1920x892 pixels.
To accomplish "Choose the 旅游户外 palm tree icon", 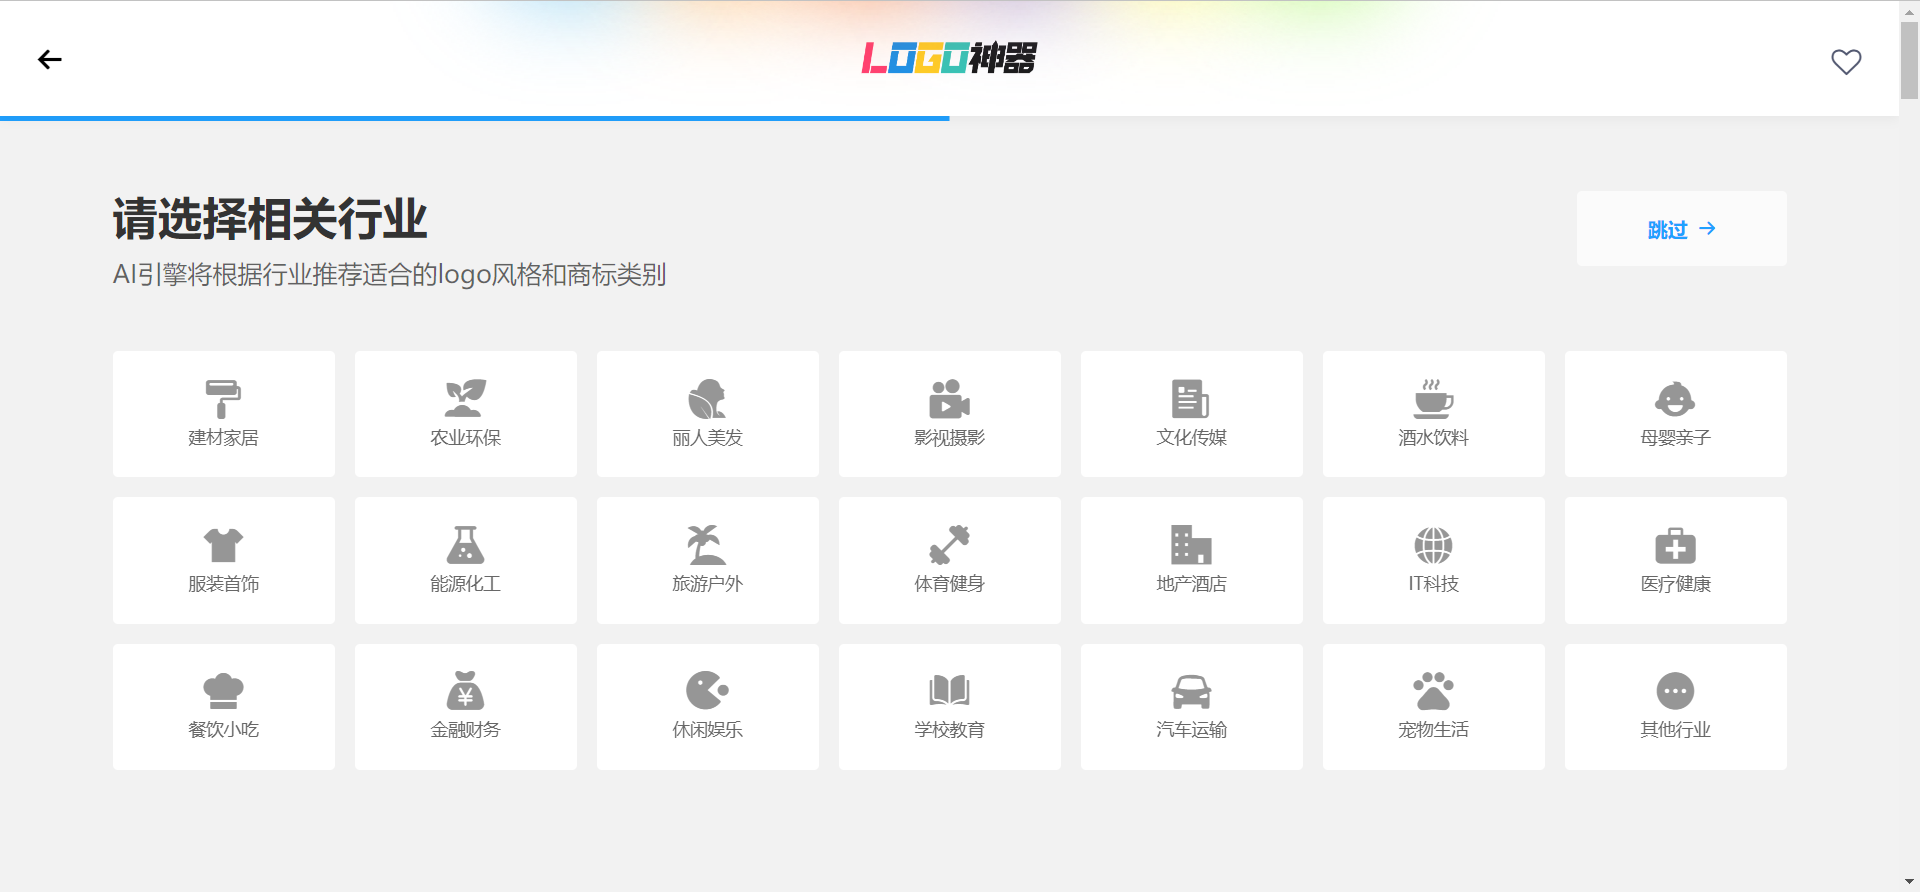I will (707, 545).
